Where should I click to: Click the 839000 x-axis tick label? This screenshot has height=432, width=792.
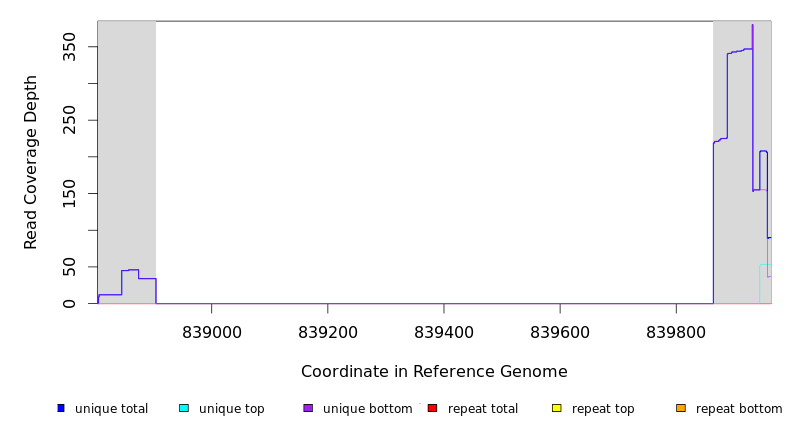[211, 331]
